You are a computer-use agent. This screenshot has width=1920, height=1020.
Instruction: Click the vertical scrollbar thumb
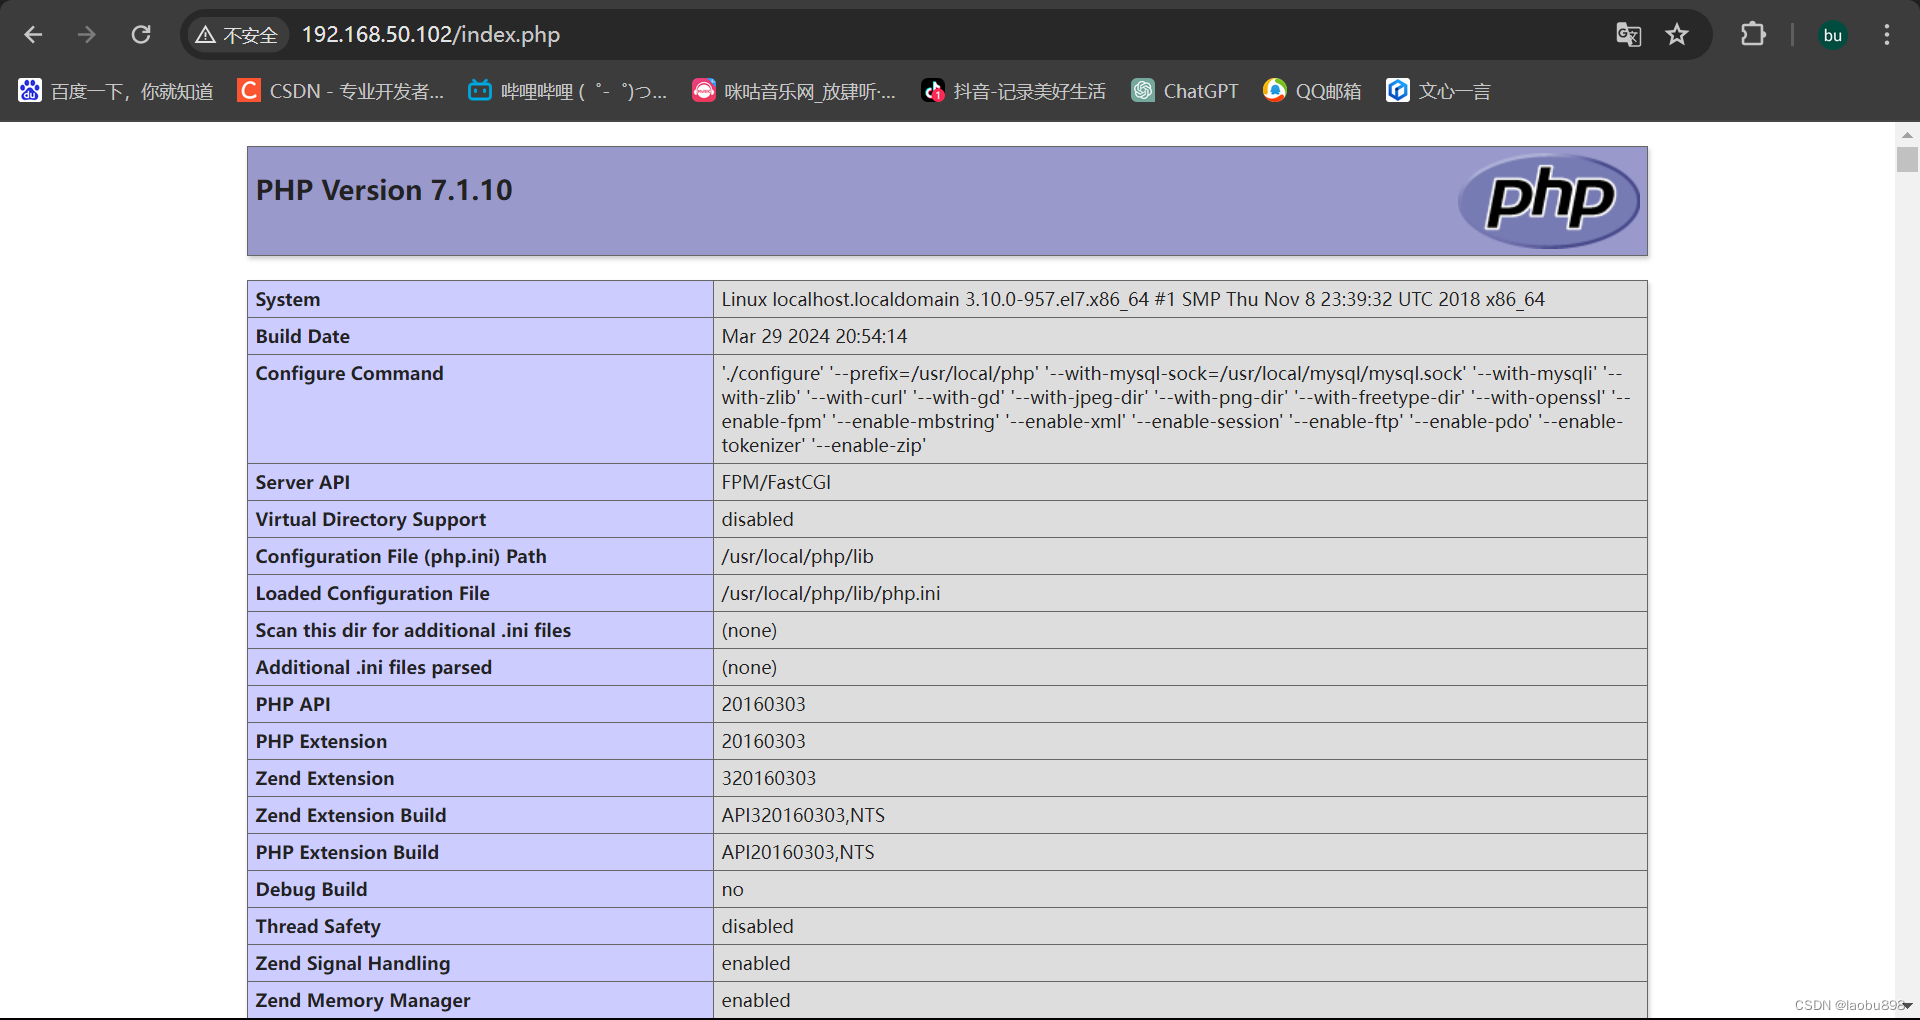1907,160
